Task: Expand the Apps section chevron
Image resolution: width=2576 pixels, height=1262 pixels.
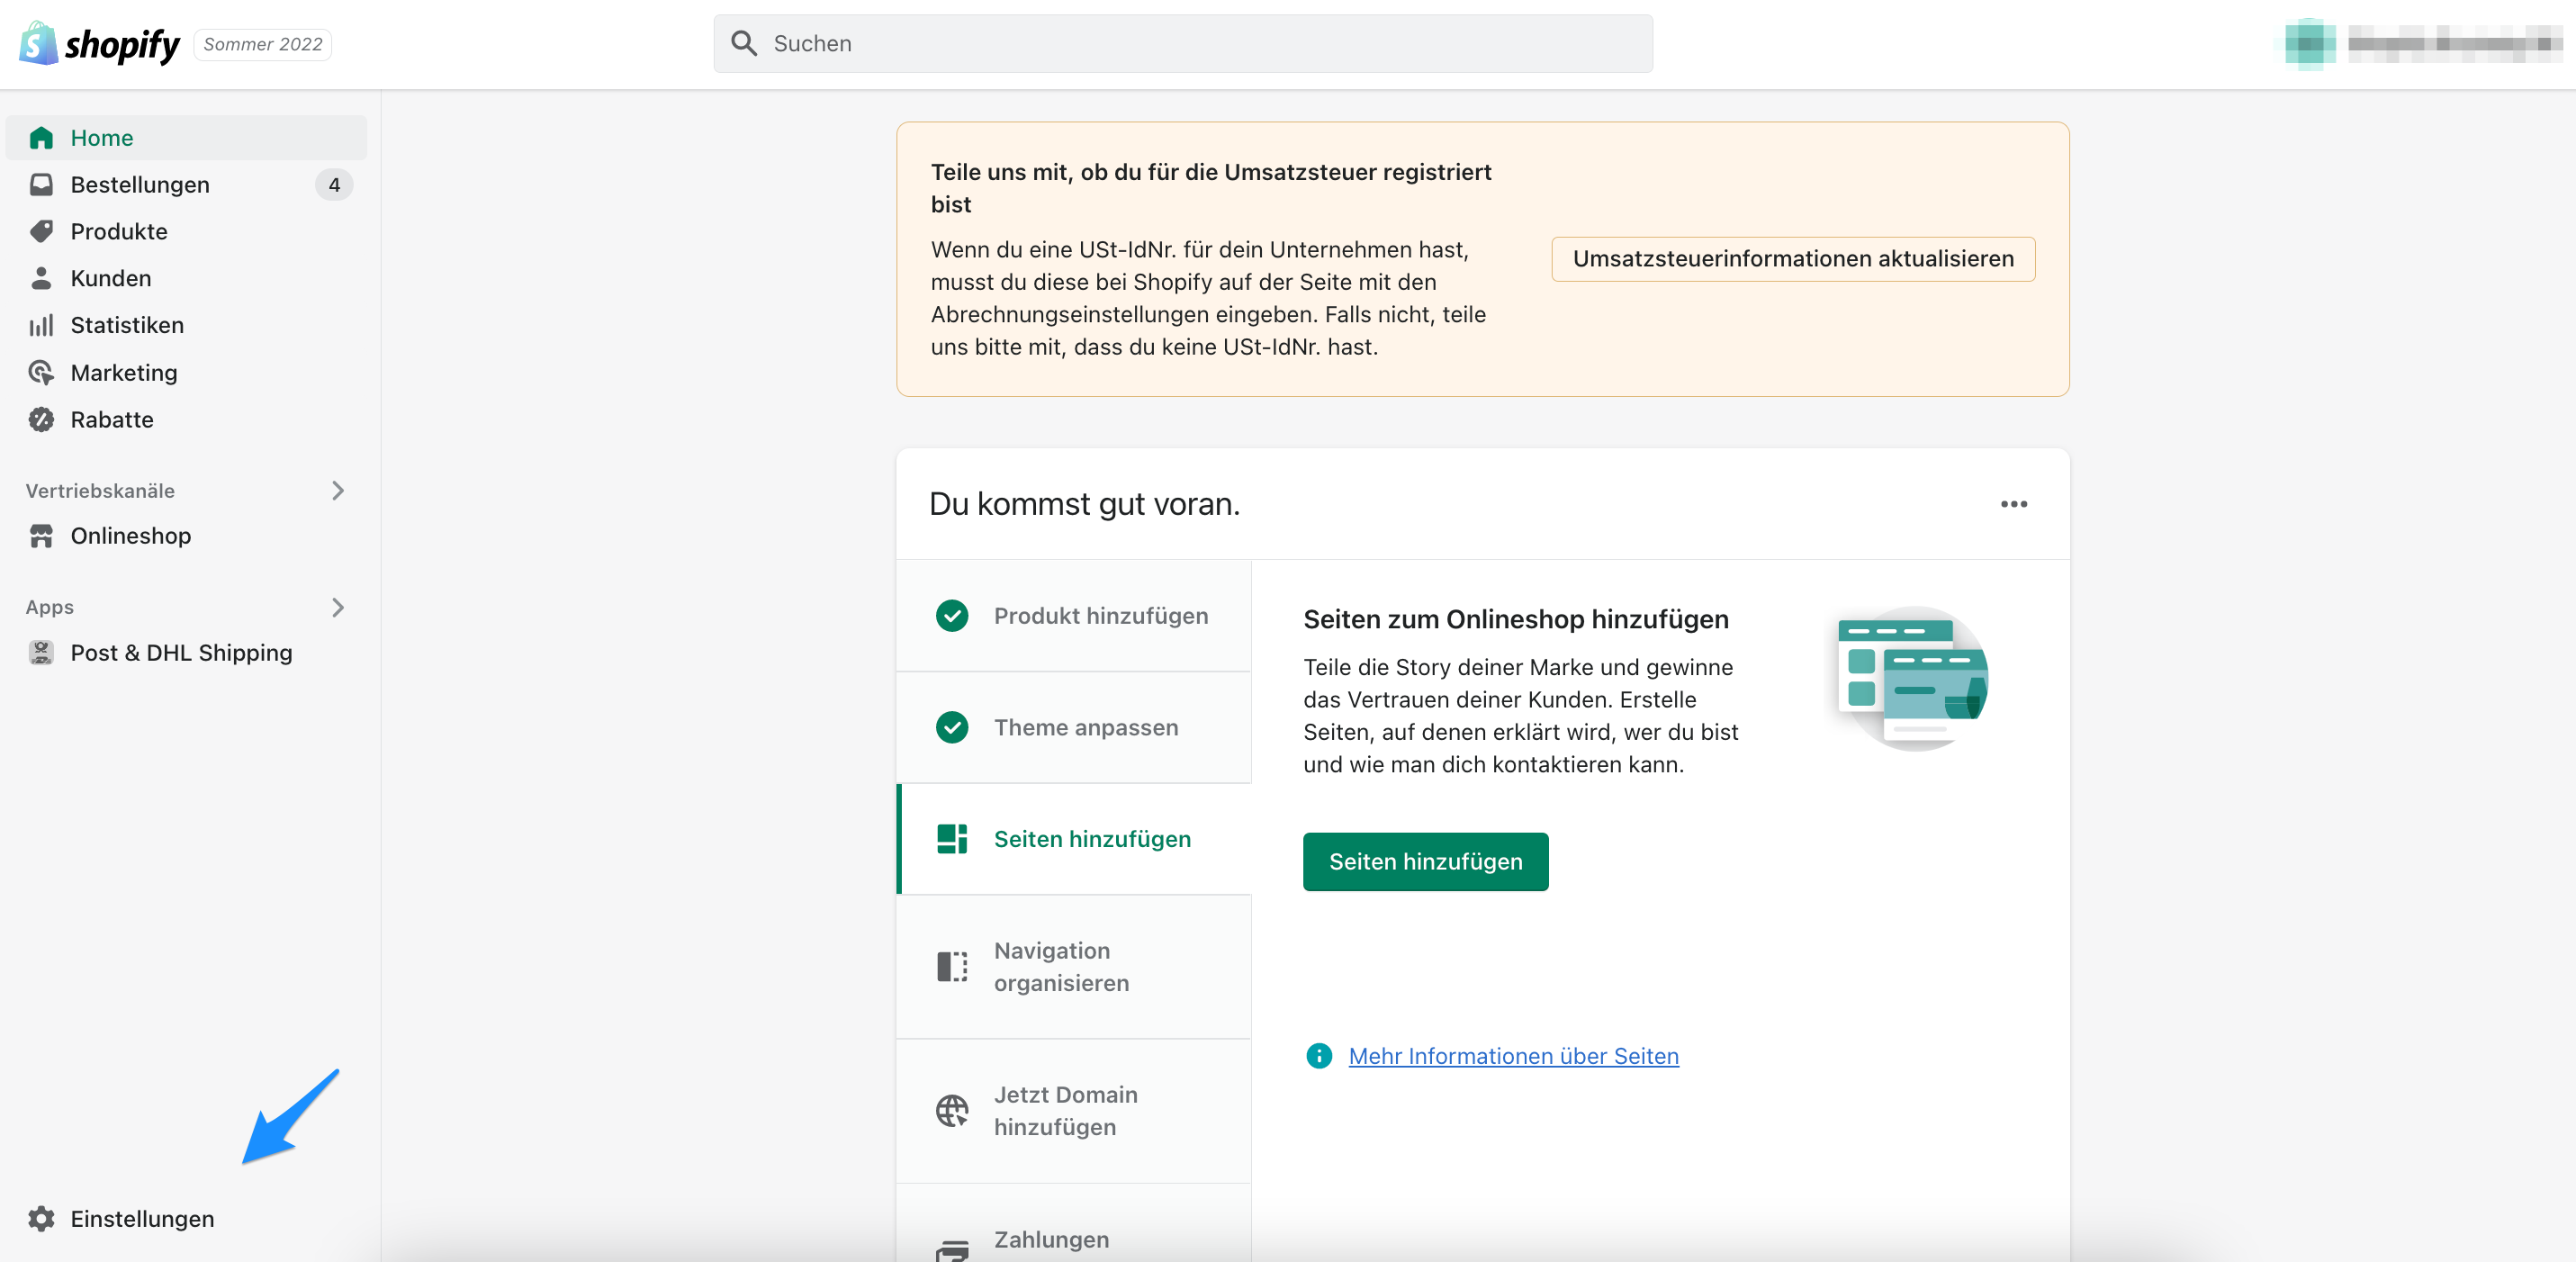Action: point(338,607)
